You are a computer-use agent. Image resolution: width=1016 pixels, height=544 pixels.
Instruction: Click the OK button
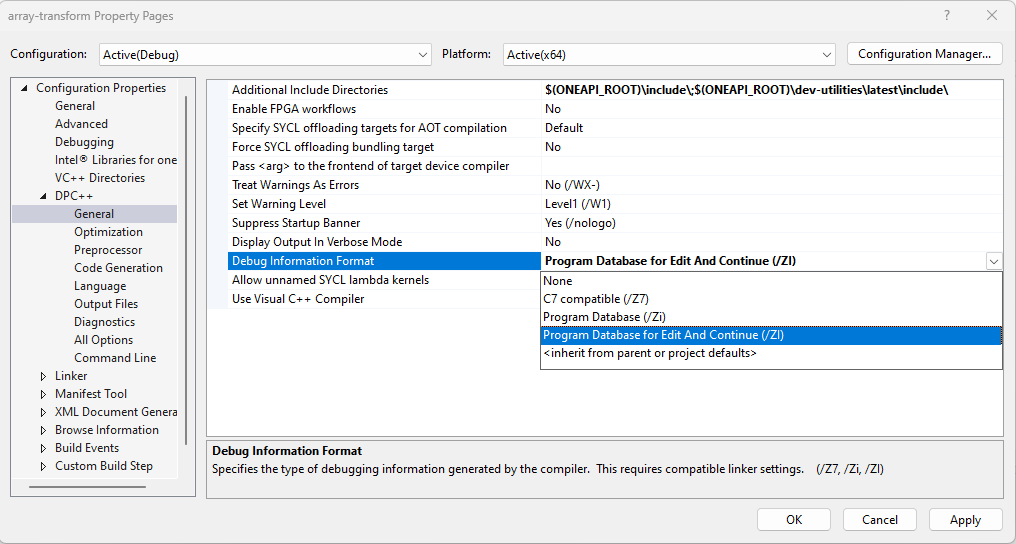[x=794, y=520]
